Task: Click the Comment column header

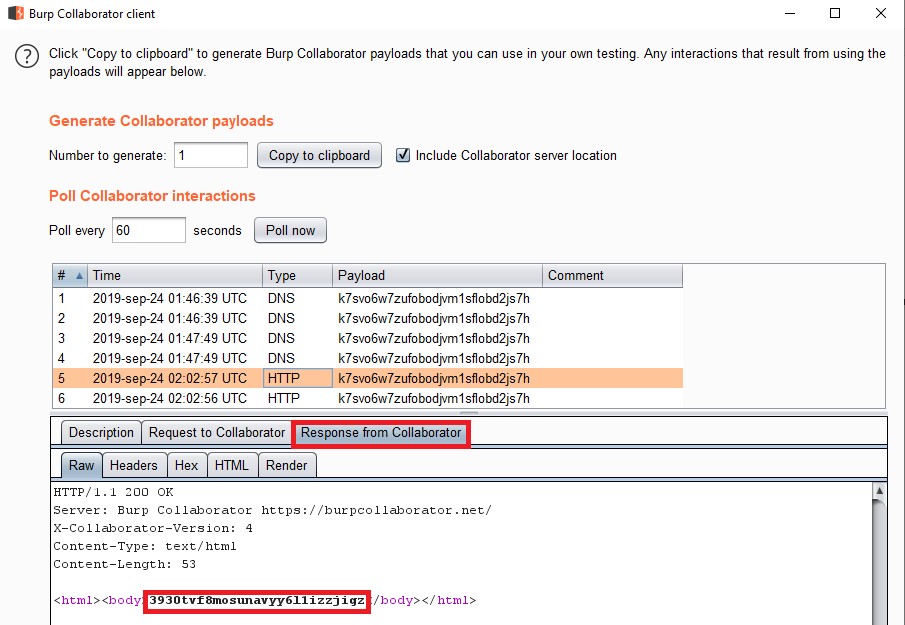Action: 612,275
